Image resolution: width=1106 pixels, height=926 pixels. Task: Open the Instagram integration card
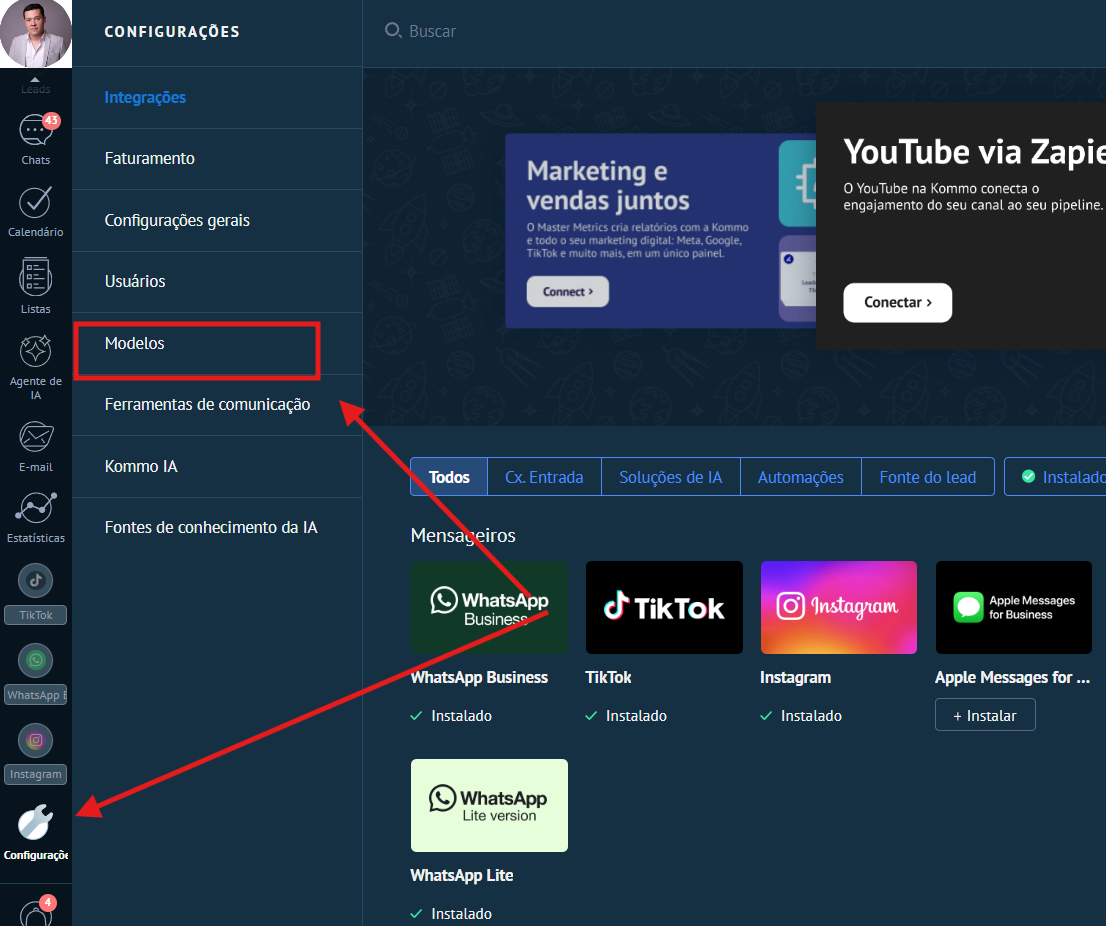tap(839, 607)
